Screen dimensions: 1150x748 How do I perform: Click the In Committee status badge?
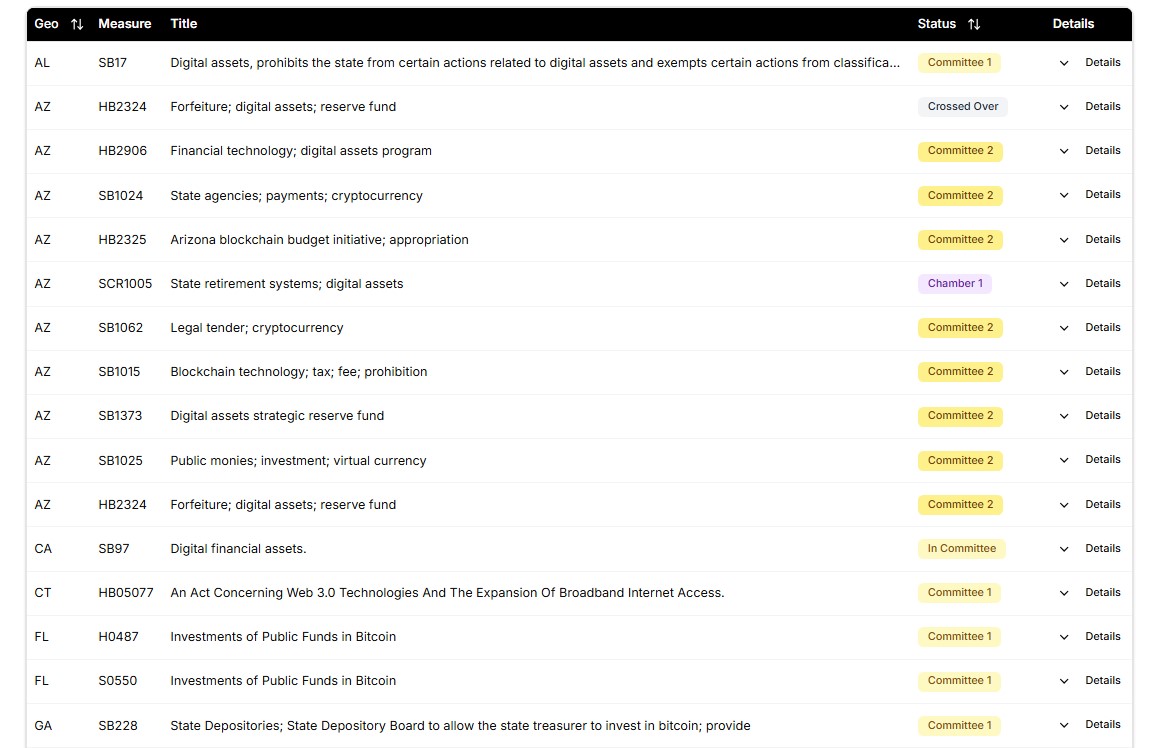point(962,548)
